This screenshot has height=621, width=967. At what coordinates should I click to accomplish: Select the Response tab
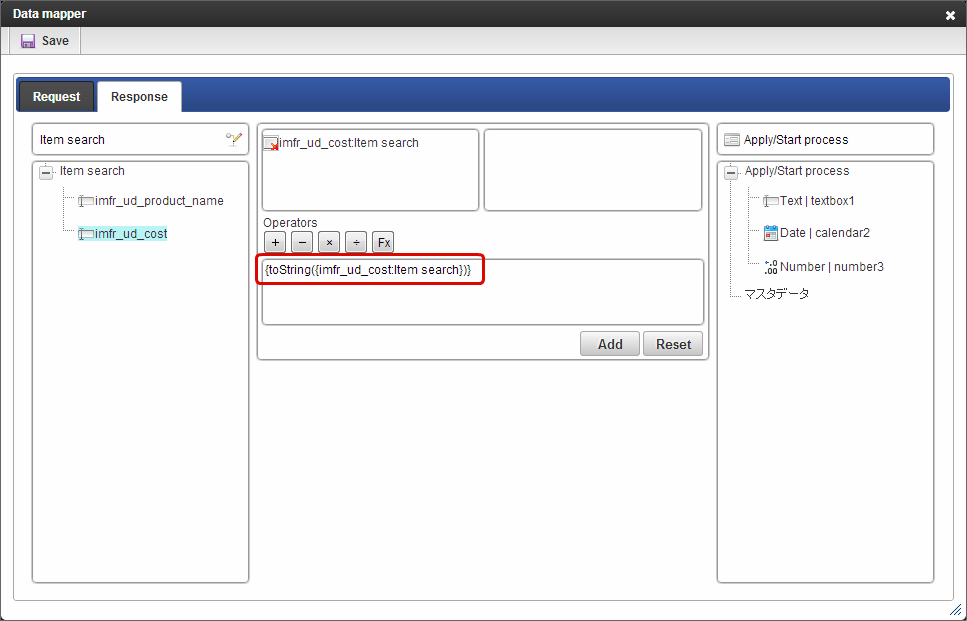click(x=139, y=97)
